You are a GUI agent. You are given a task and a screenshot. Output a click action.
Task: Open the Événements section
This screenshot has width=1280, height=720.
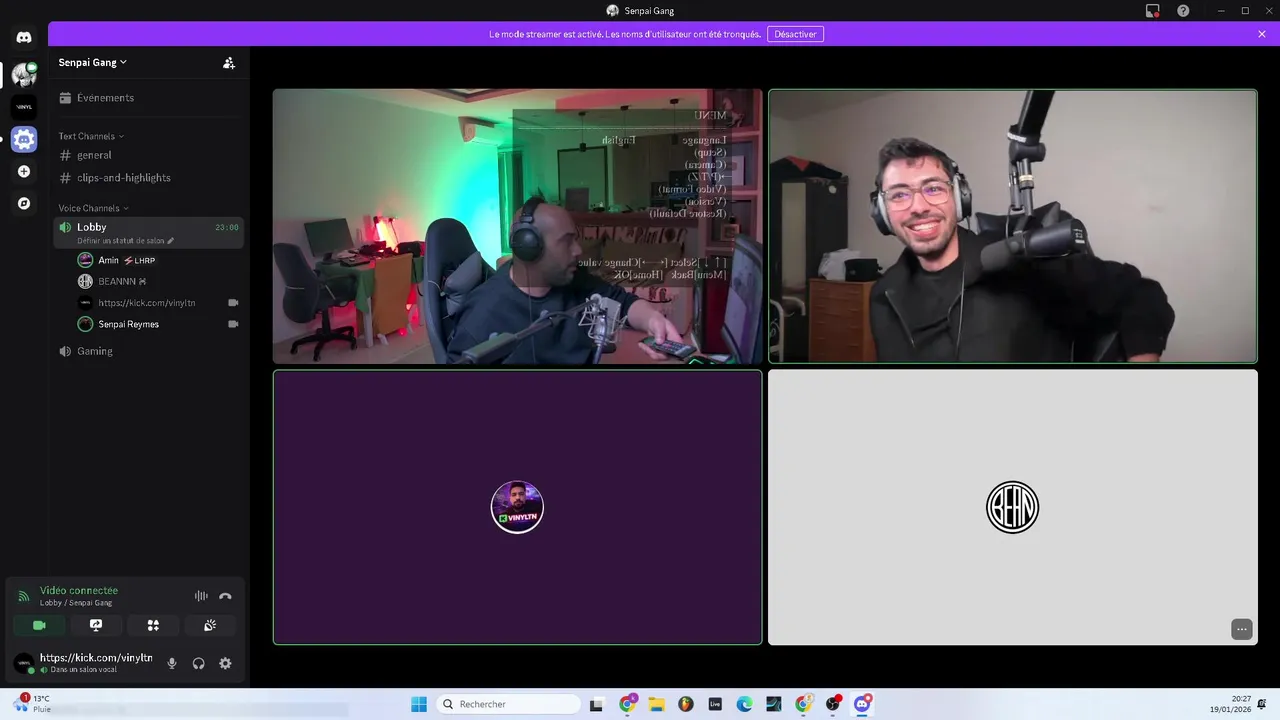click(x=148, y=98)
